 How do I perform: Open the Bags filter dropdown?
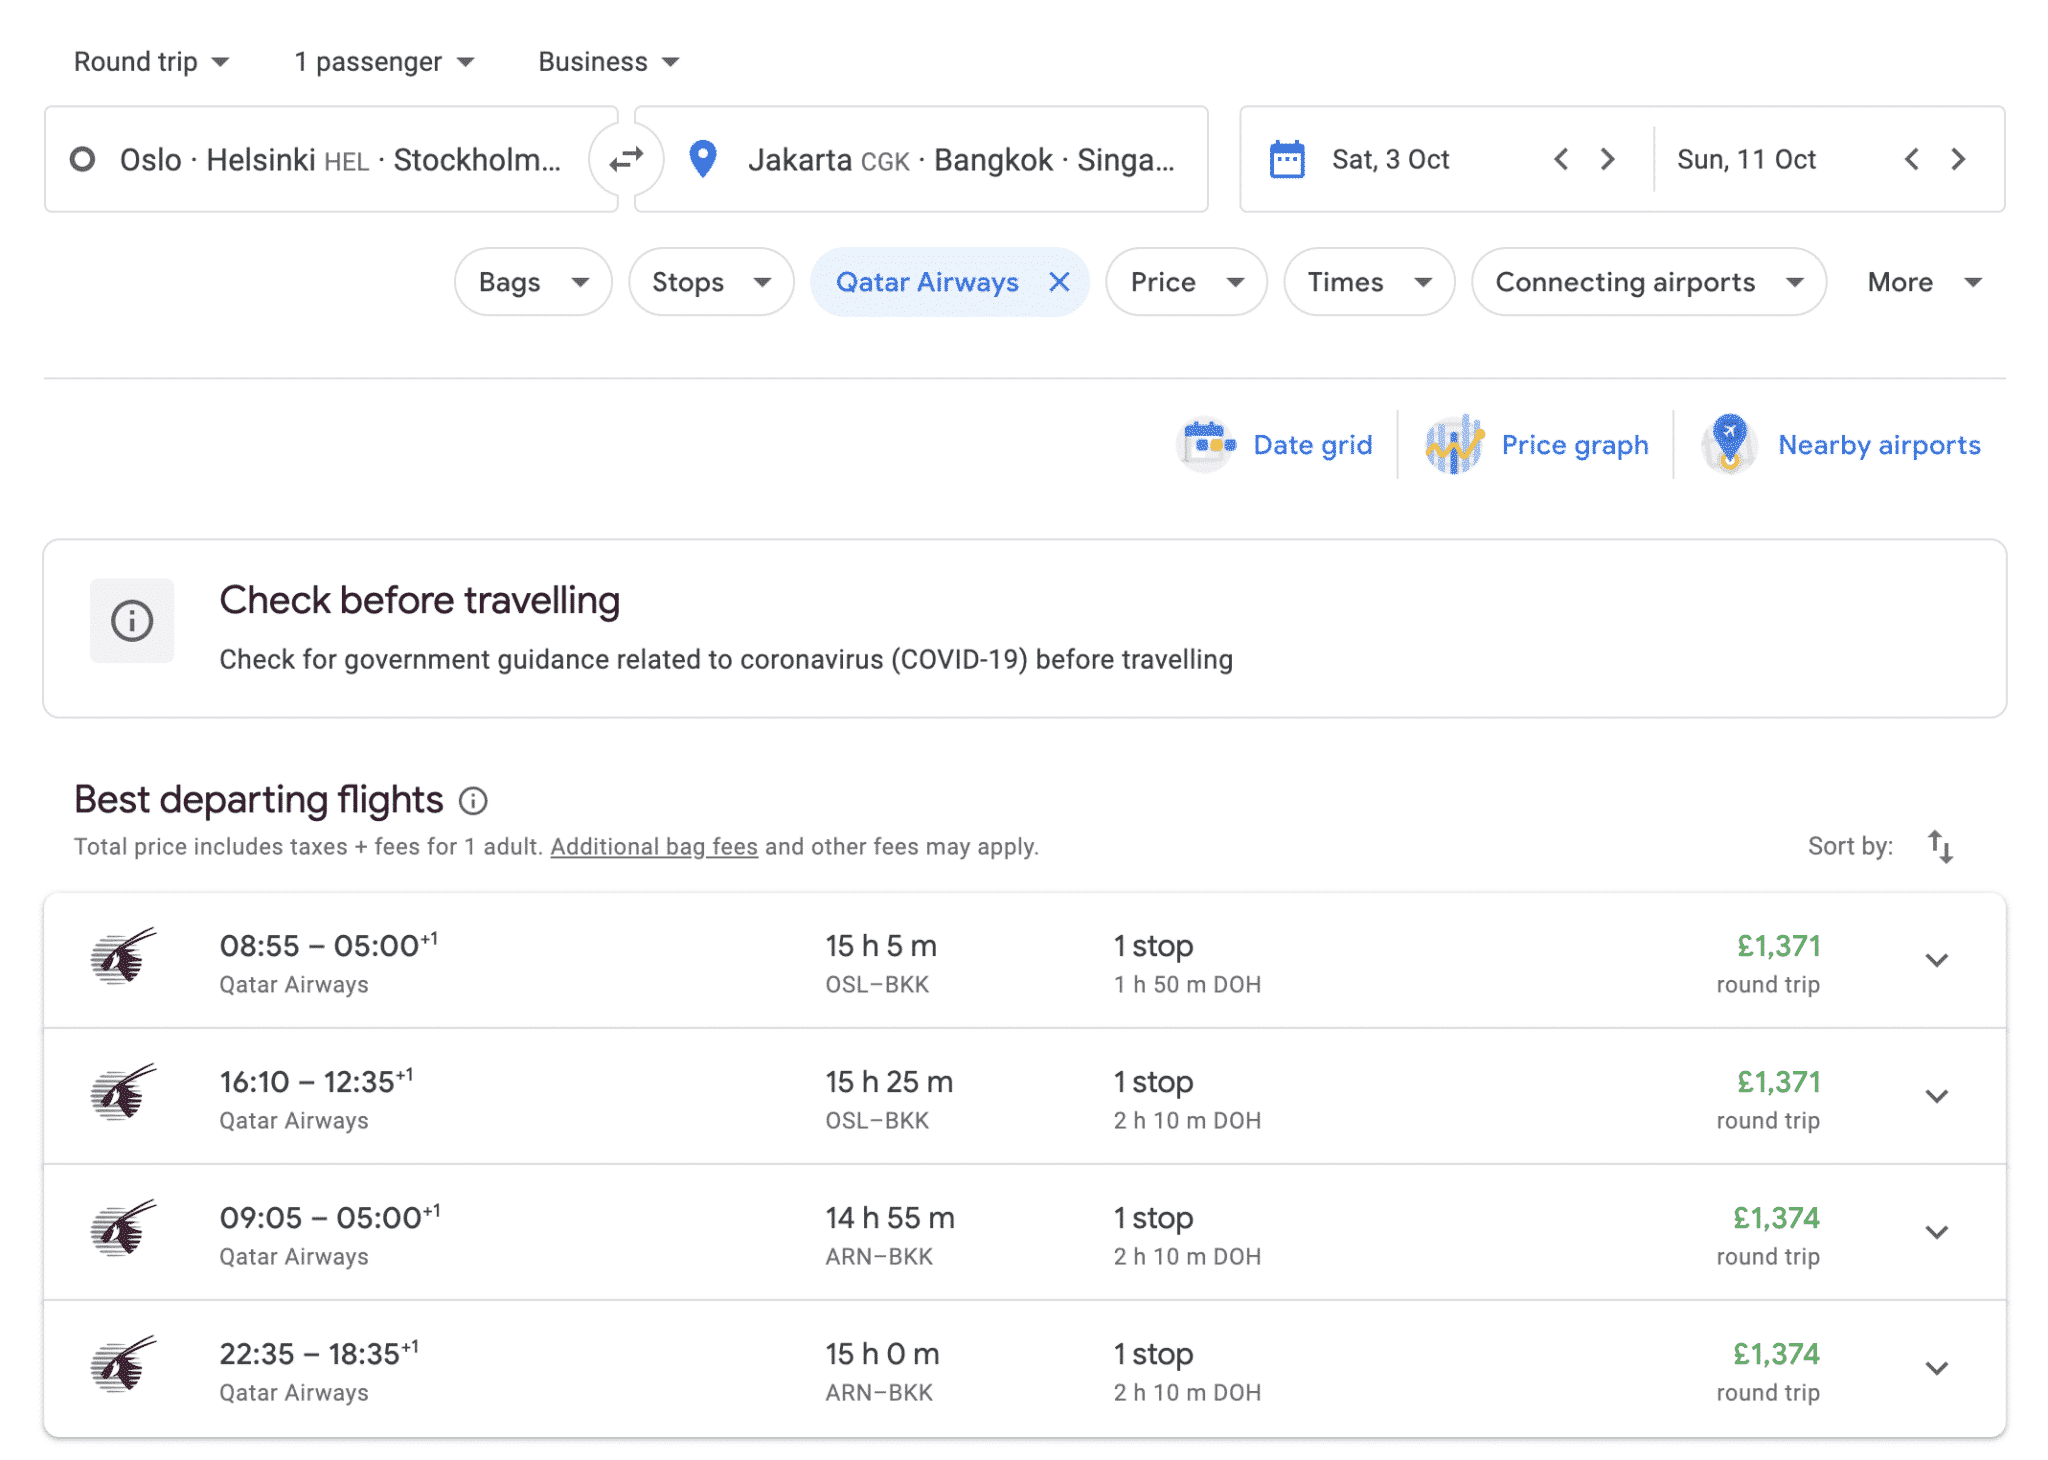pos(533,281)
